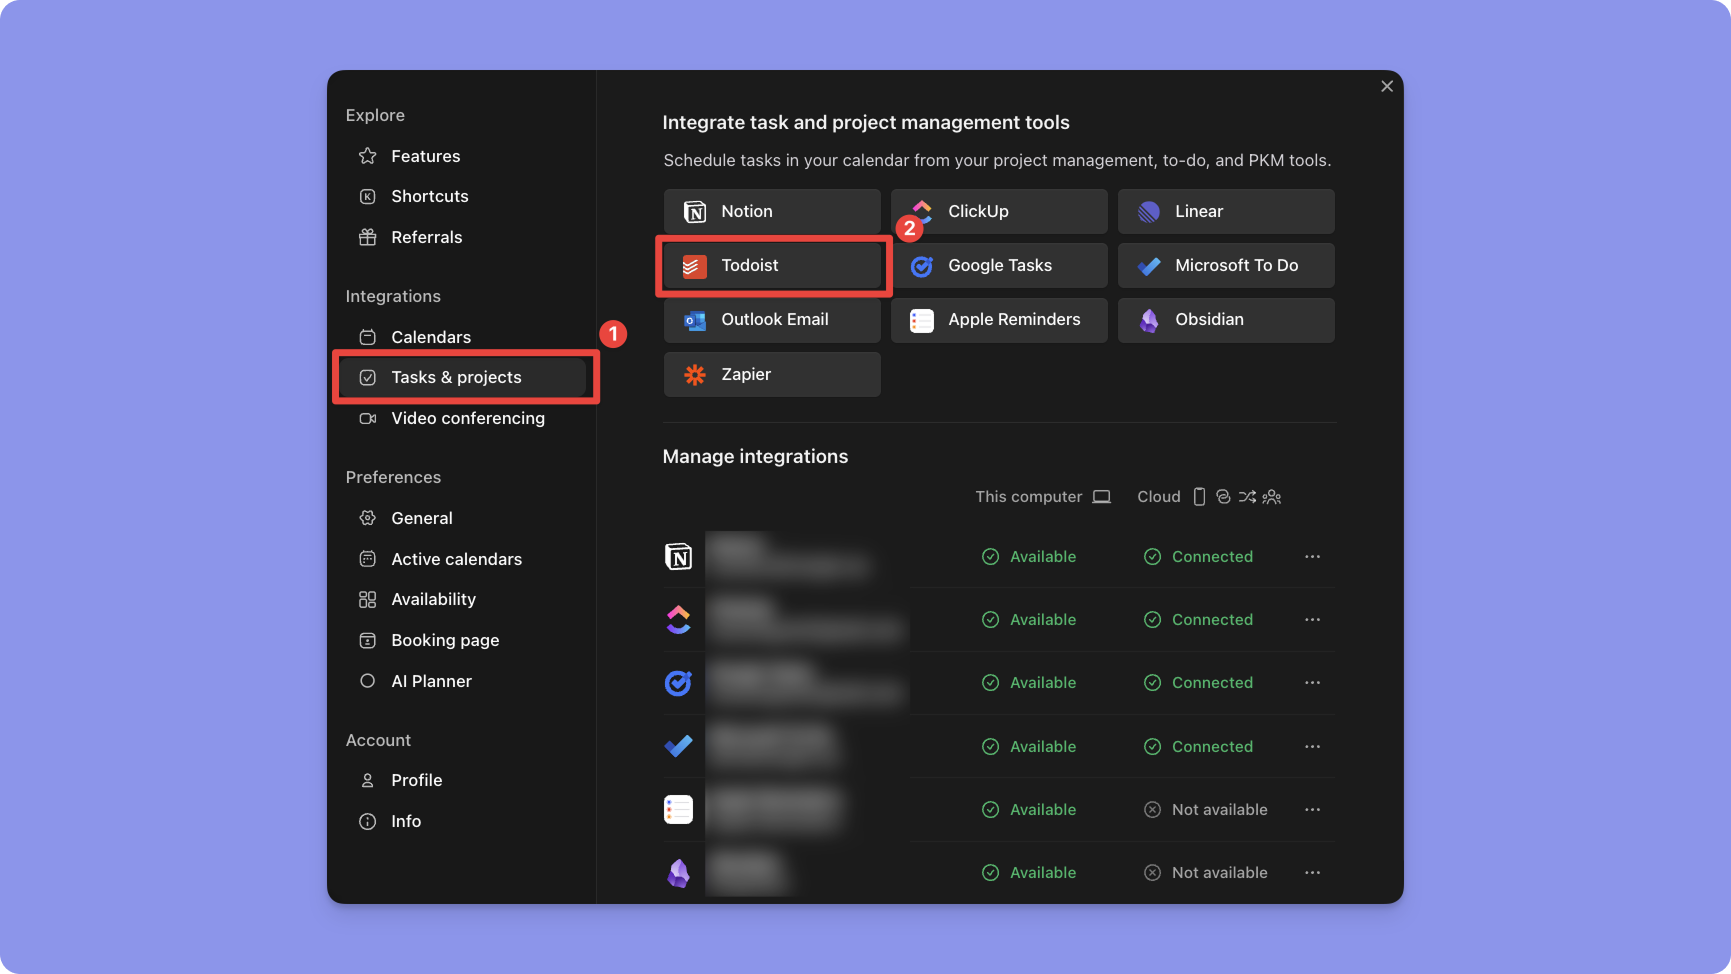Connect the Notion integration
Image resolution: width=1731 pixels, height=974 pixels.
click(772, 211)
